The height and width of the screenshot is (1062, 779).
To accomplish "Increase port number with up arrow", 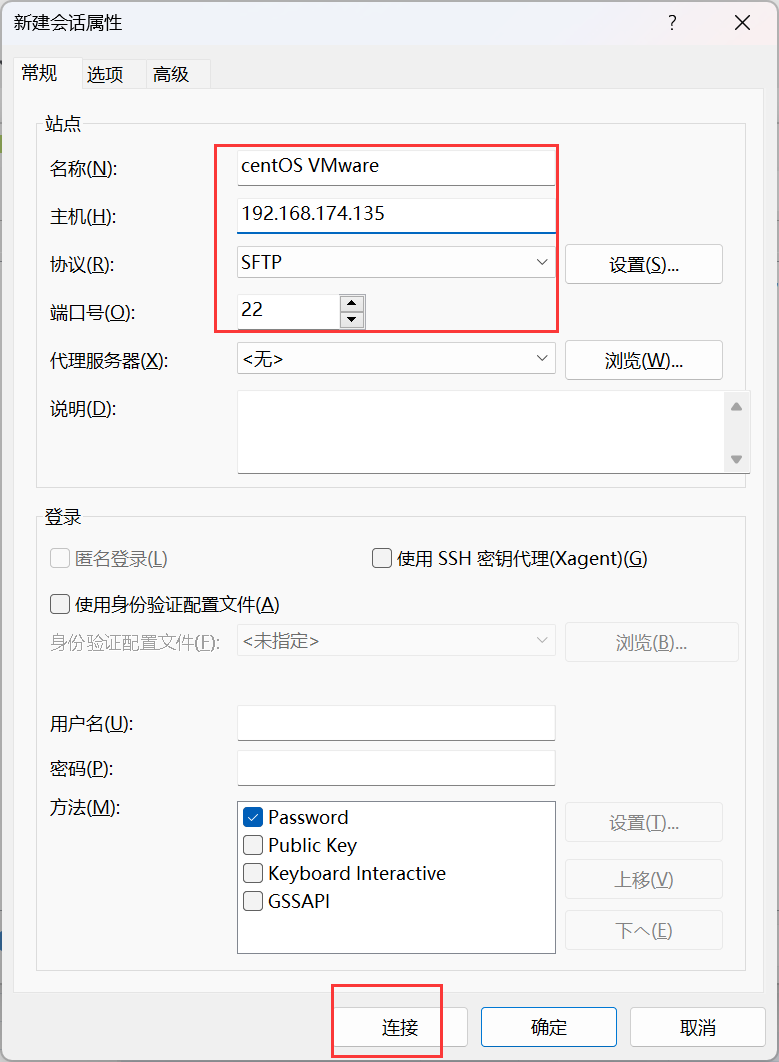I will [x=351, y=303].
